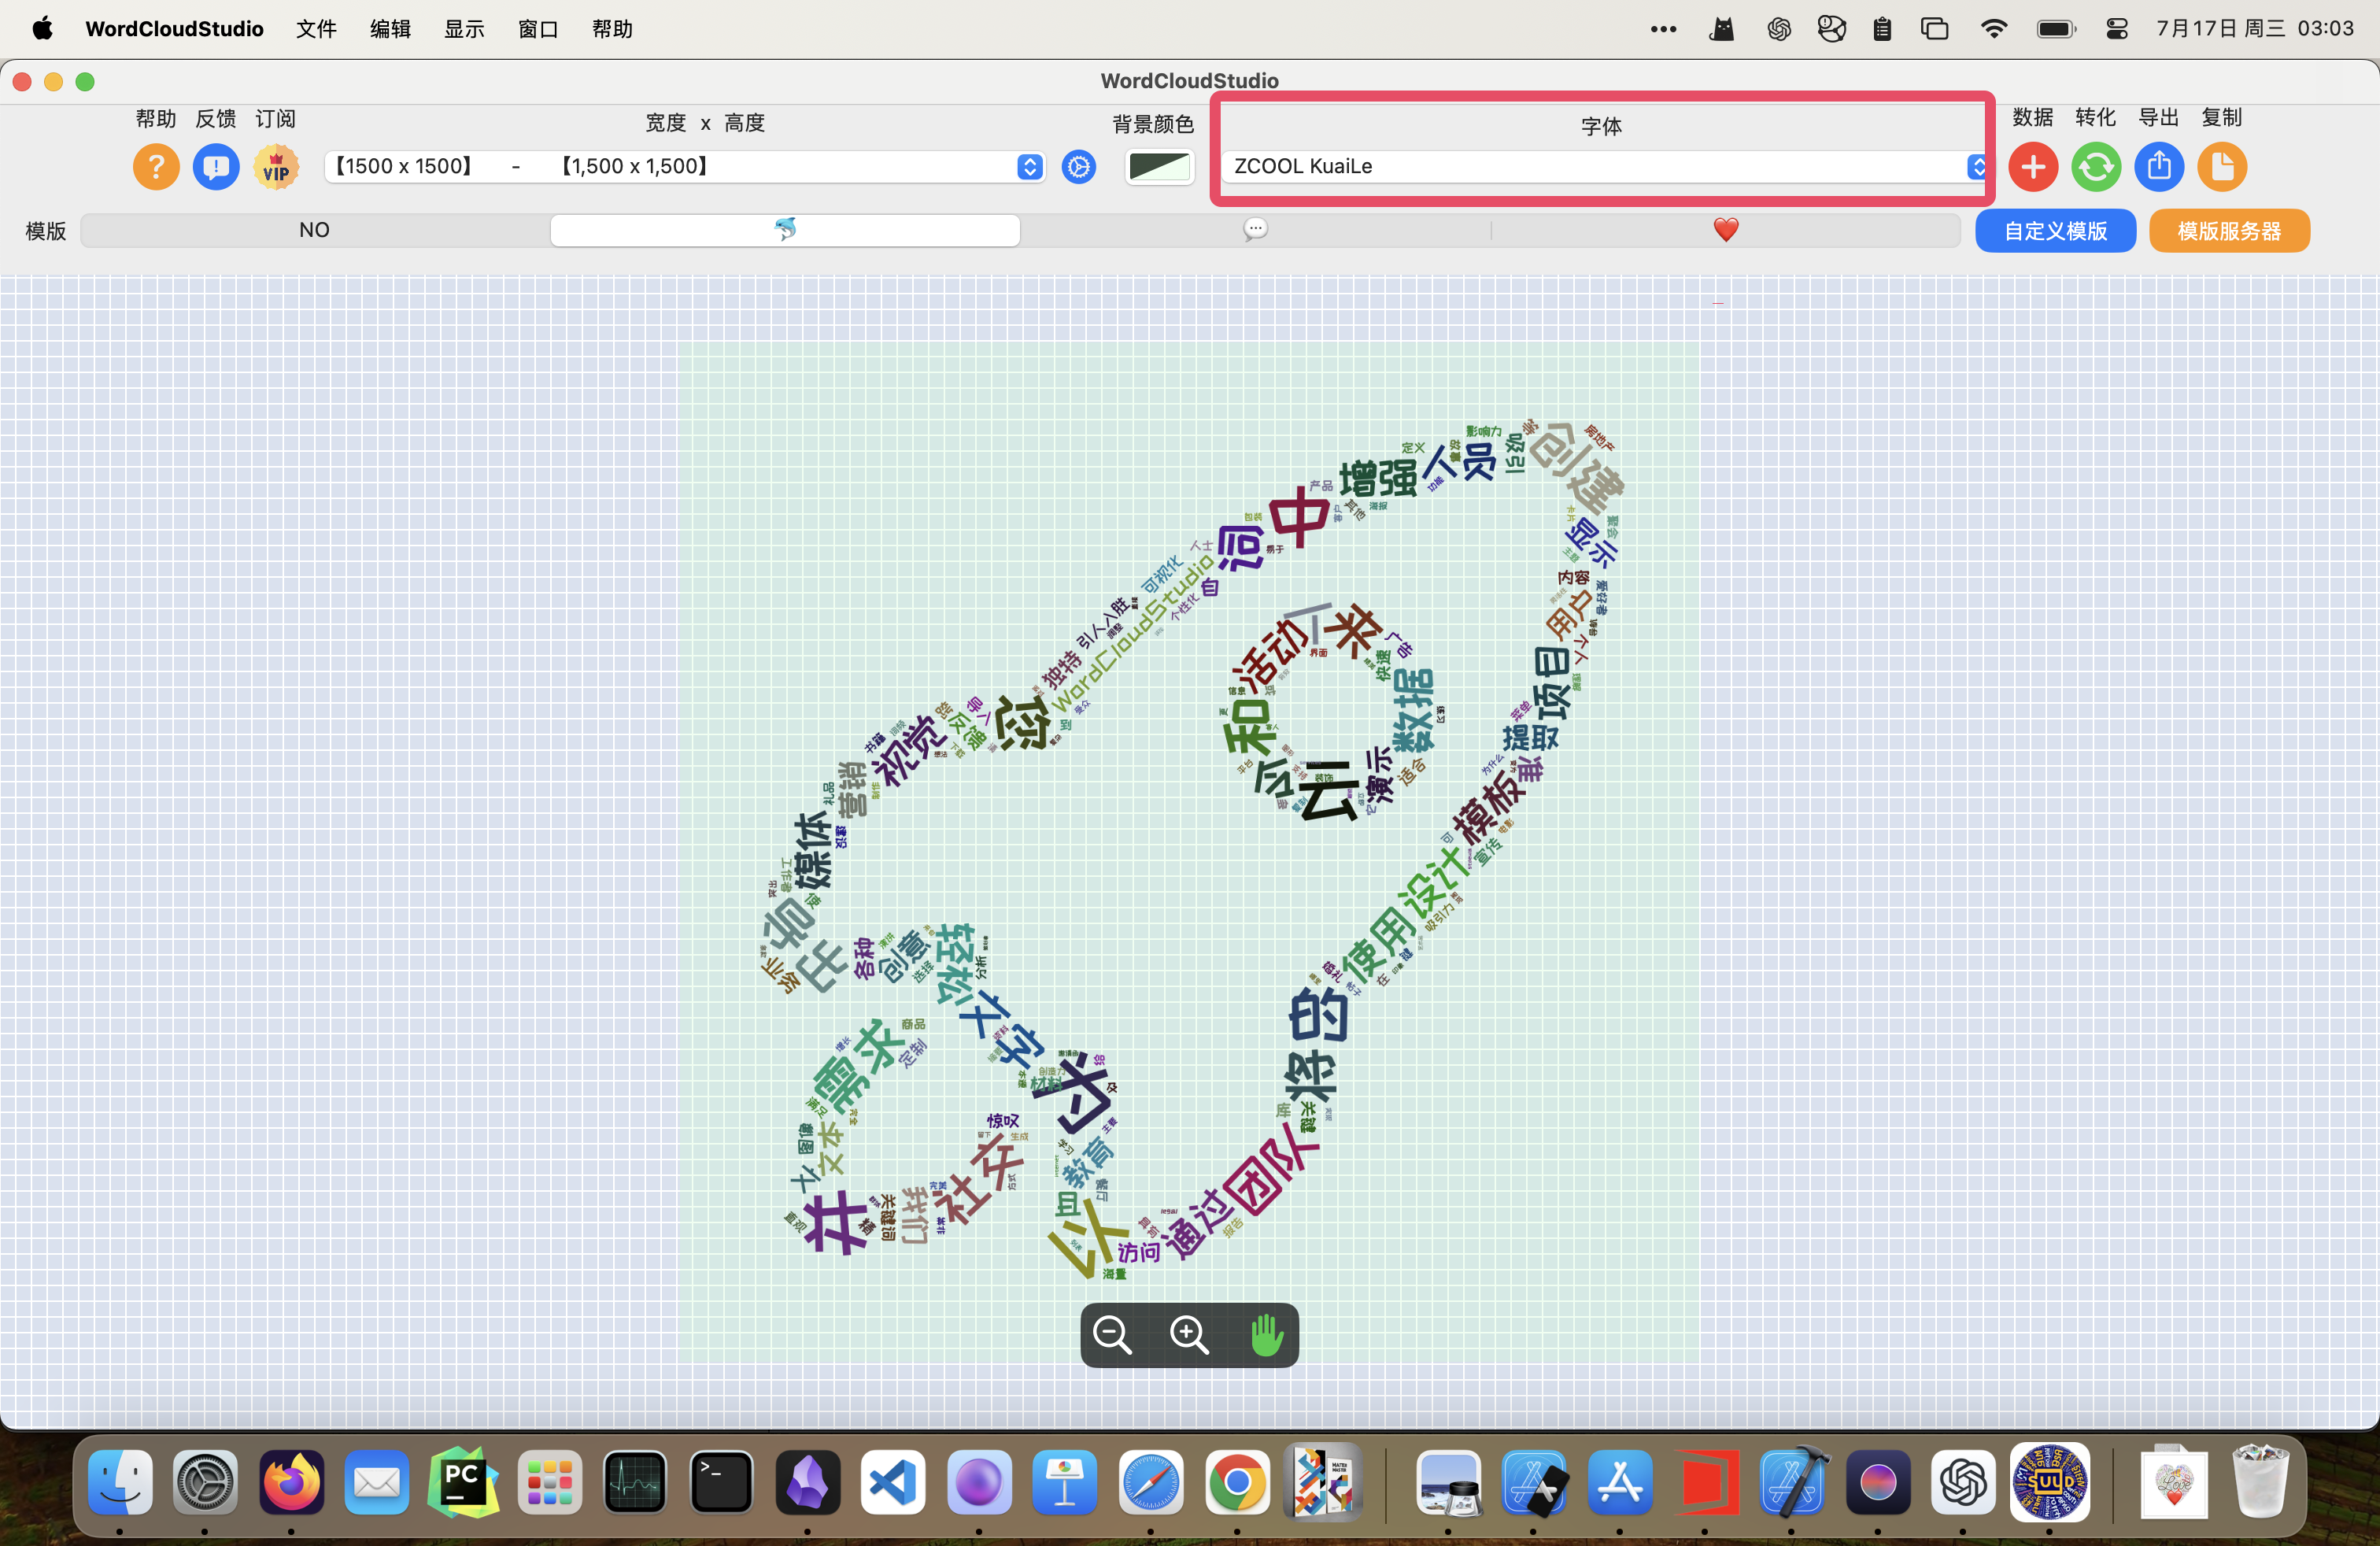The height and width of the screenshot is (1546, 2380).
Task: Click the 自定义模版 button
Action: (2055, 231)
